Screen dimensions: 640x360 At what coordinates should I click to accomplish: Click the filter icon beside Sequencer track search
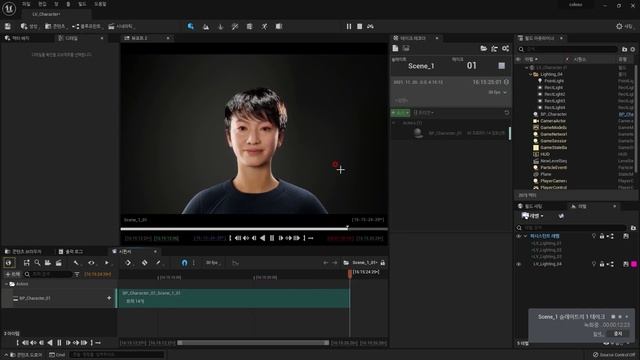click(x=77, y=275)
